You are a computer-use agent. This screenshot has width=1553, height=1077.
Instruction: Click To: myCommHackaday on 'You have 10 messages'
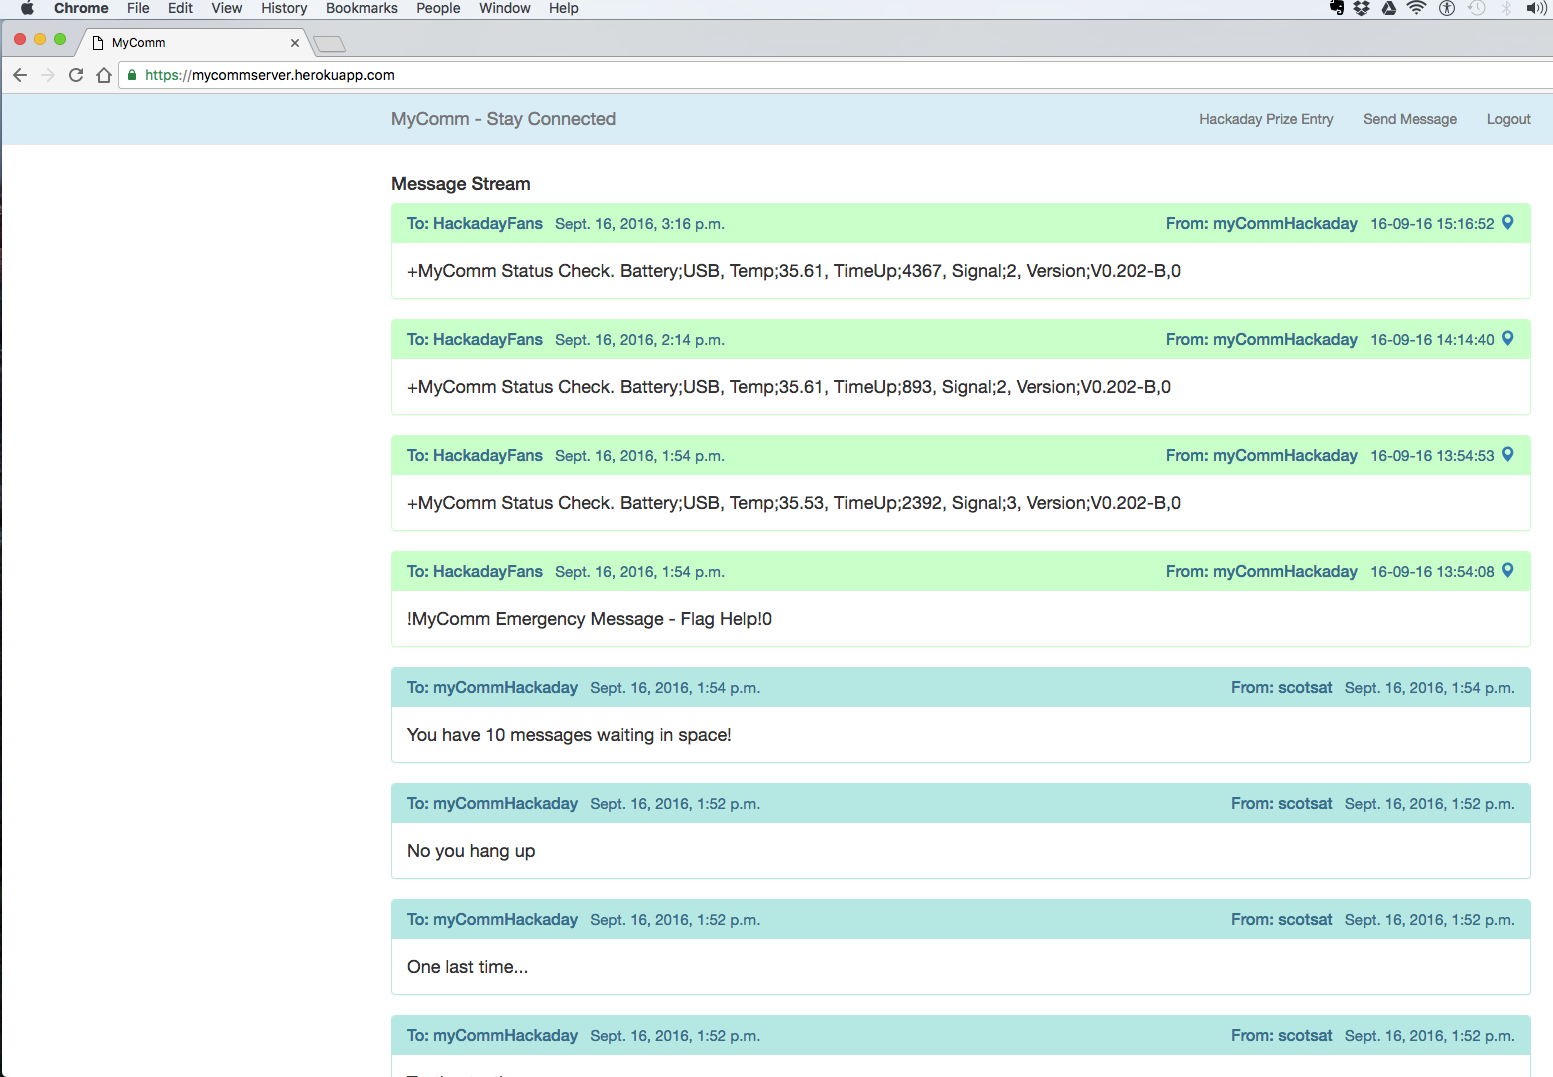492,687
